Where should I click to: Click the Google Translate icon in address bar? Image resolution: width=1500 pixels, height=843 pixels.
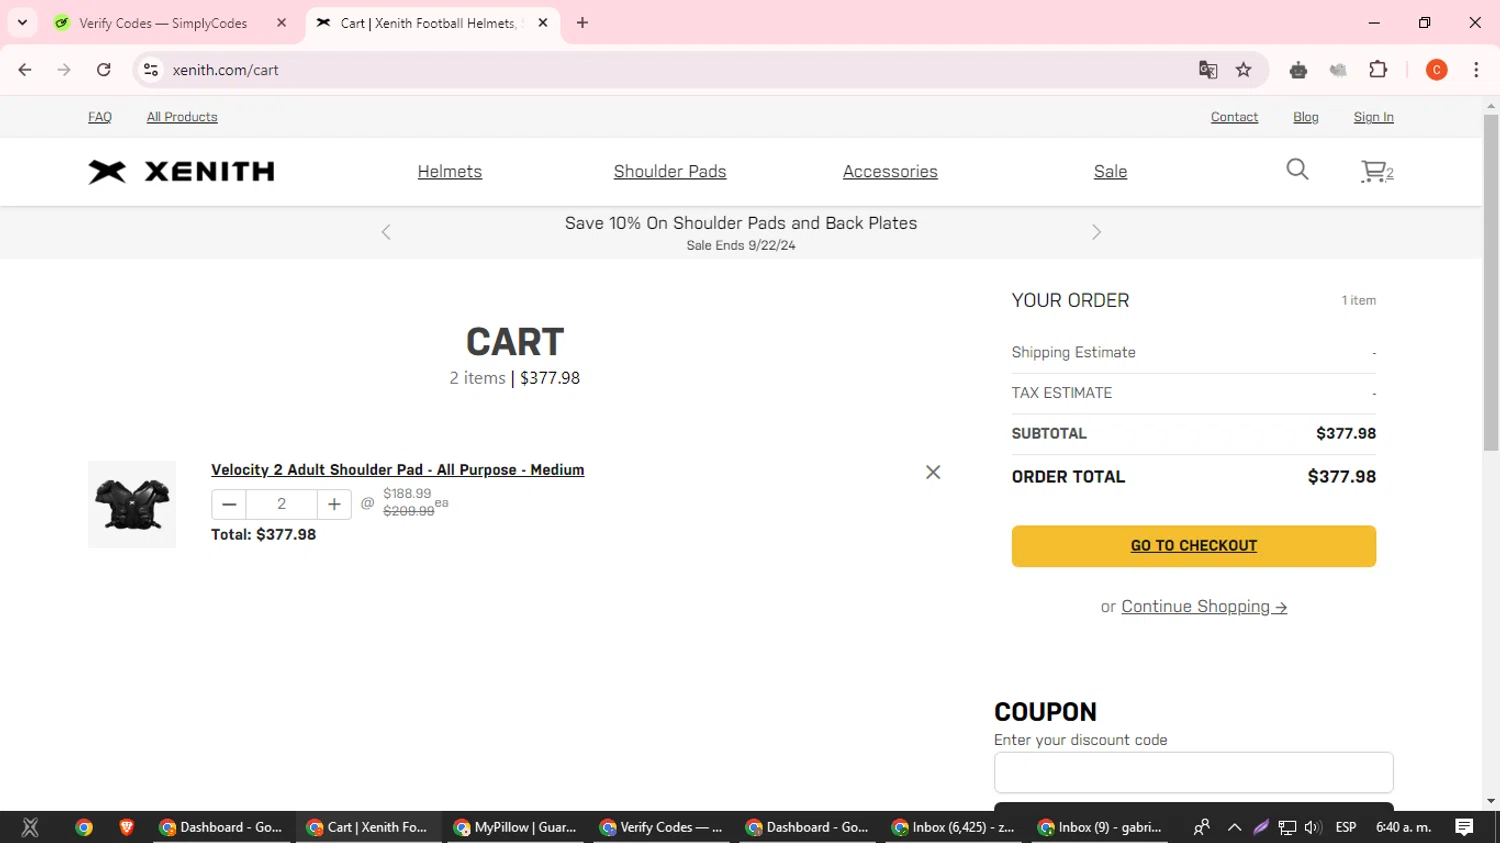coord(1208,70)
